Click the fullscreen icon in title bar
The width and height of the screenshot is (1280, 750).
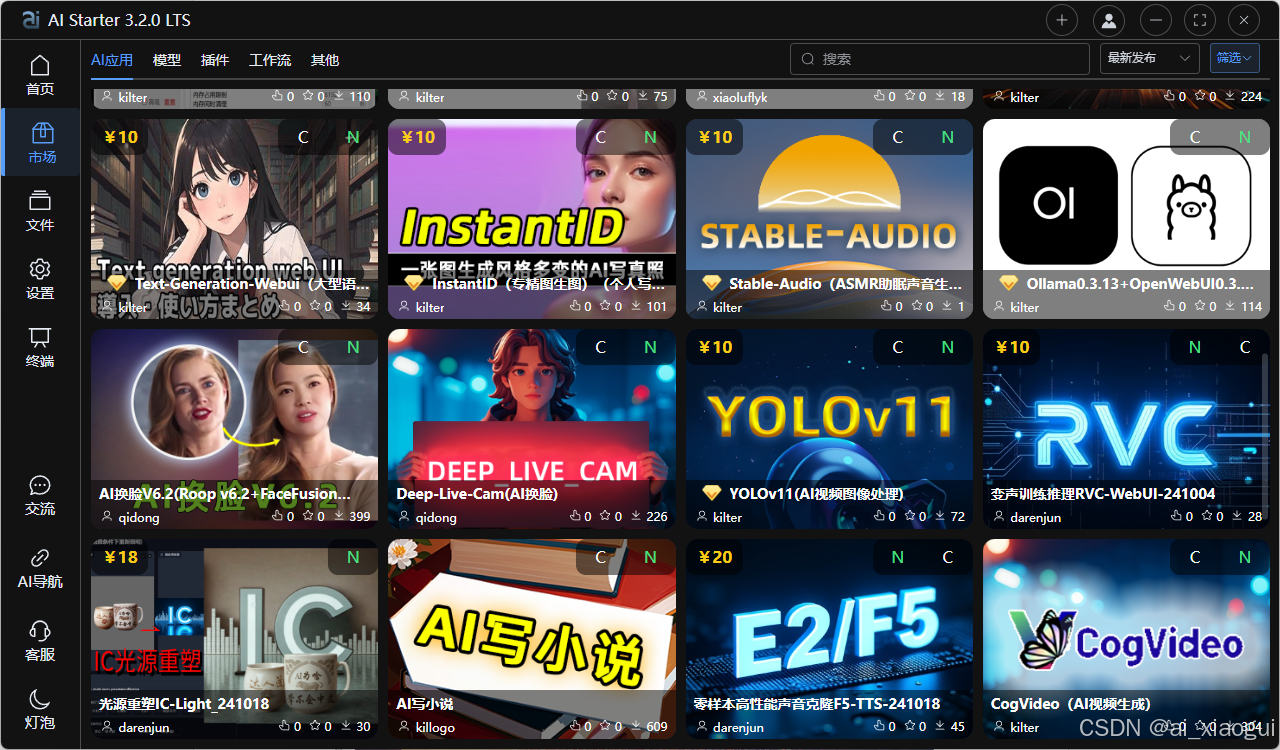[1200, 19]
